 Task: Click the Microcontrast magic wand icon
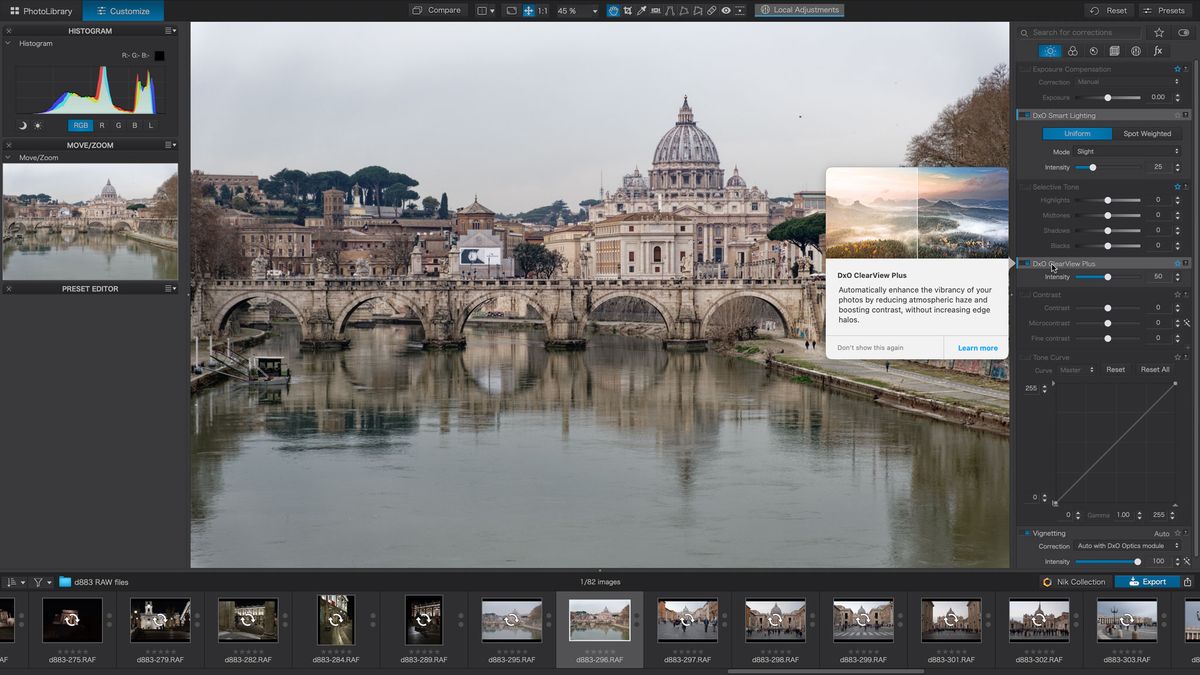click(1187, 323)
